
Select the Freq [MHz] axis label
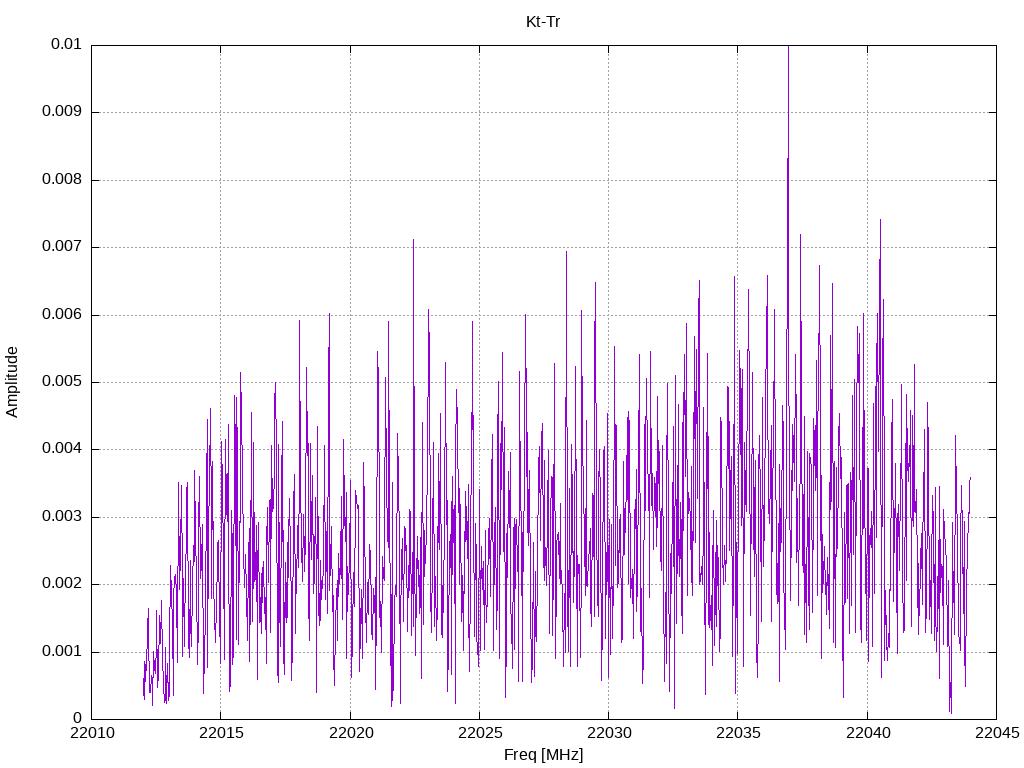[x=543, y=755]
